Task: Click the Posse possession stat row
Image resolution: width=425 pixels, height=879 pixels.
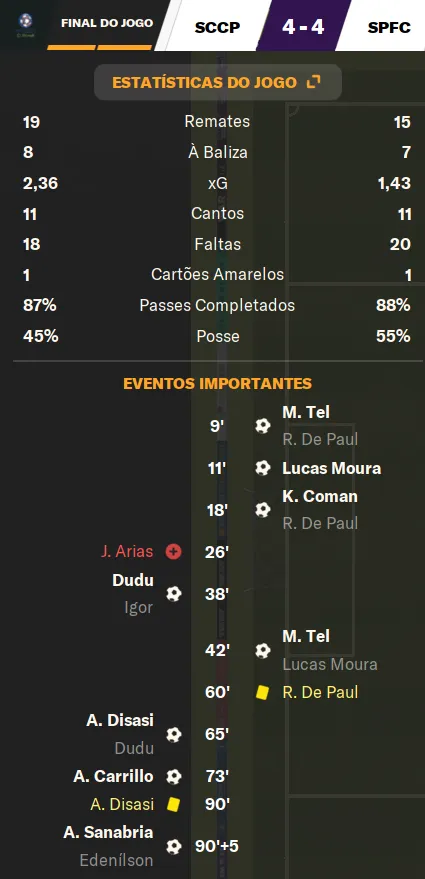Action: (217, 336)
